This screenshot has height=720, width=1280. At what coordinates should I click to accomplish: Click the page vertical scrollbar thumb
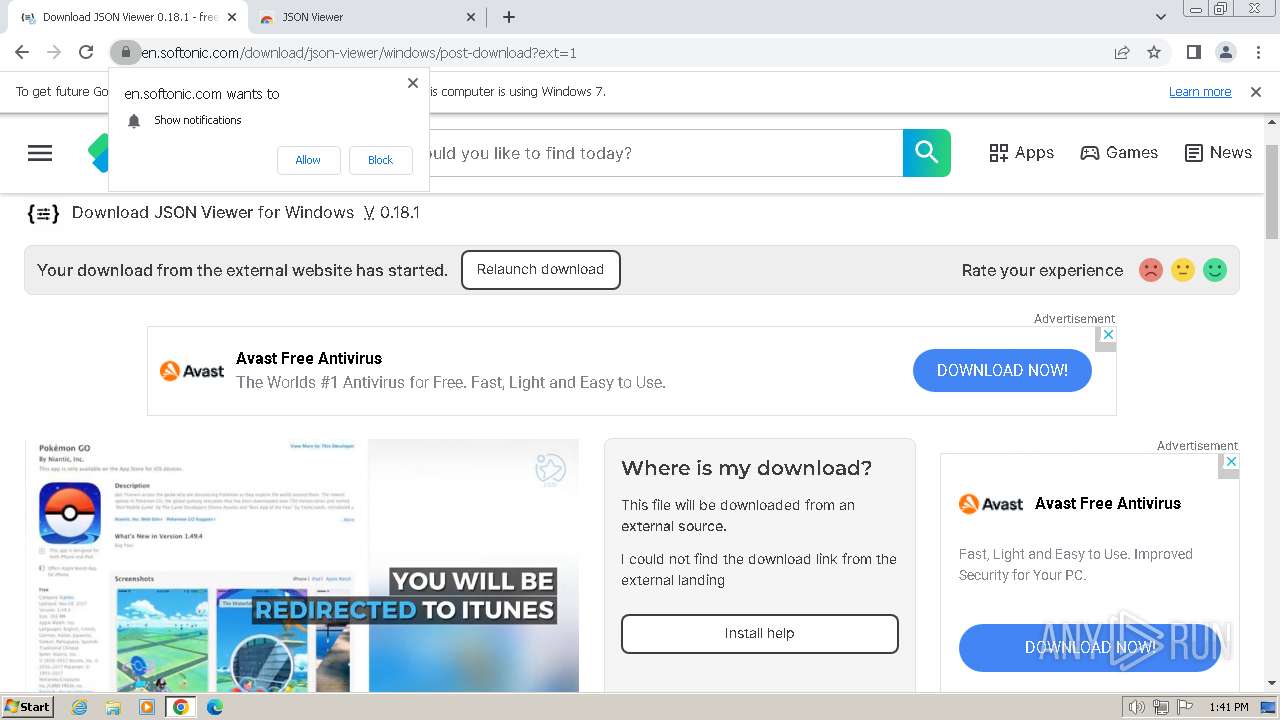tap(1272, 190)
